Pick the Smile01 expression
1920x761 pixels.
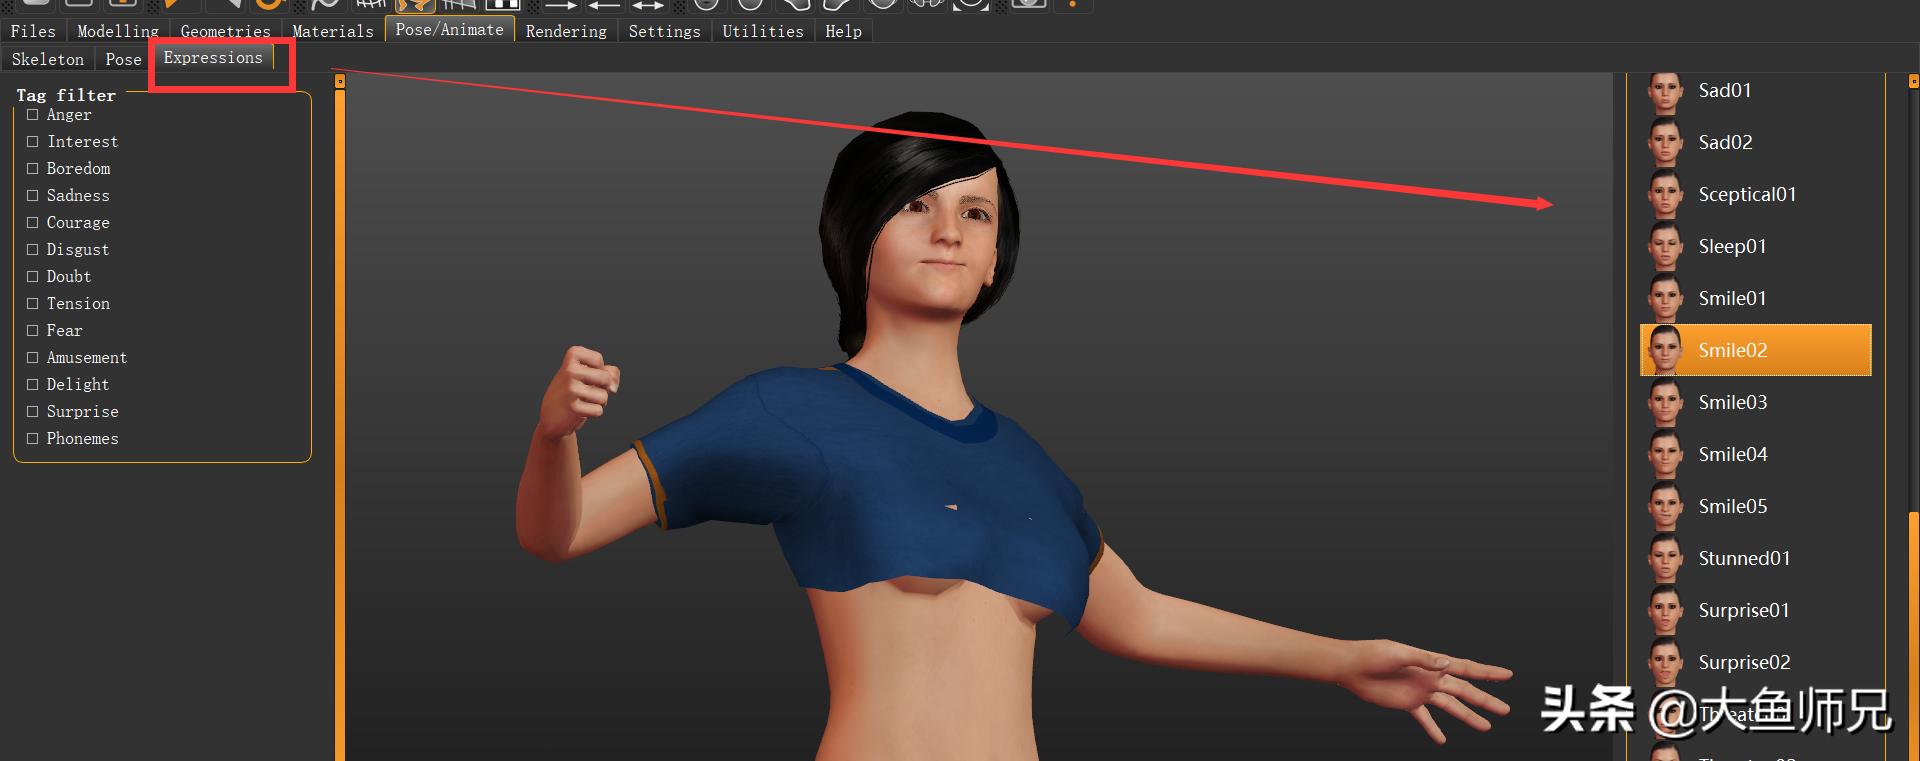point(1756,299)
